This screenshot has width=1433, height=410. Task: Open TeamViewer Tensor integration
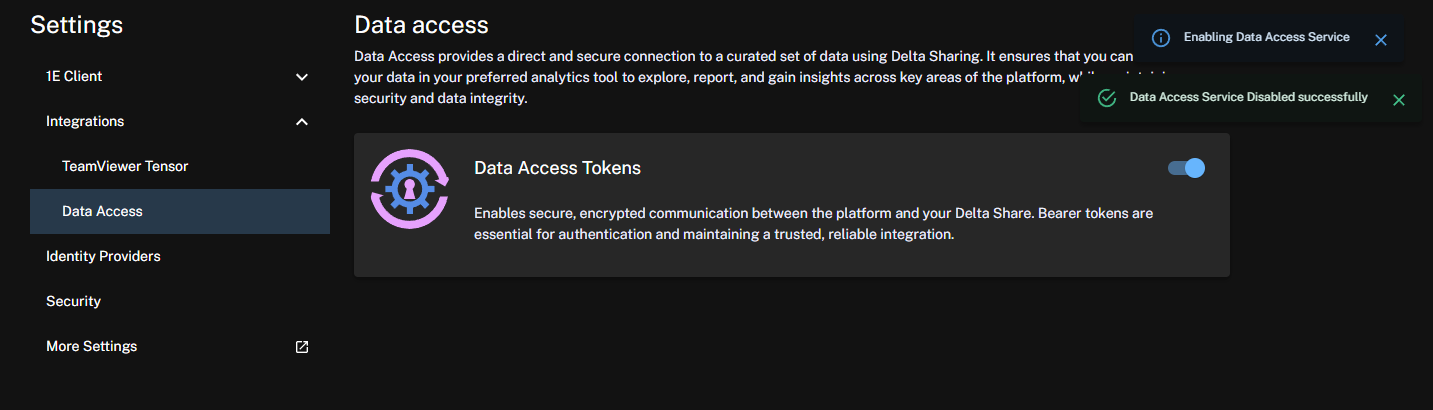pyautogui.click(x=125, y=166)
